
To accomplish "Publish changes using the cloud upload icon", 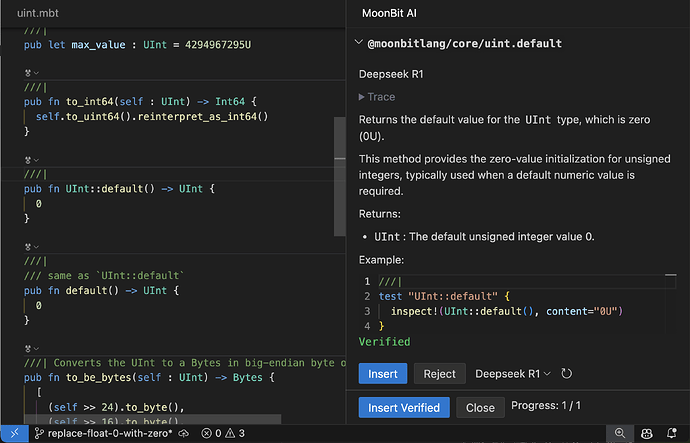I will pos(184,433).
